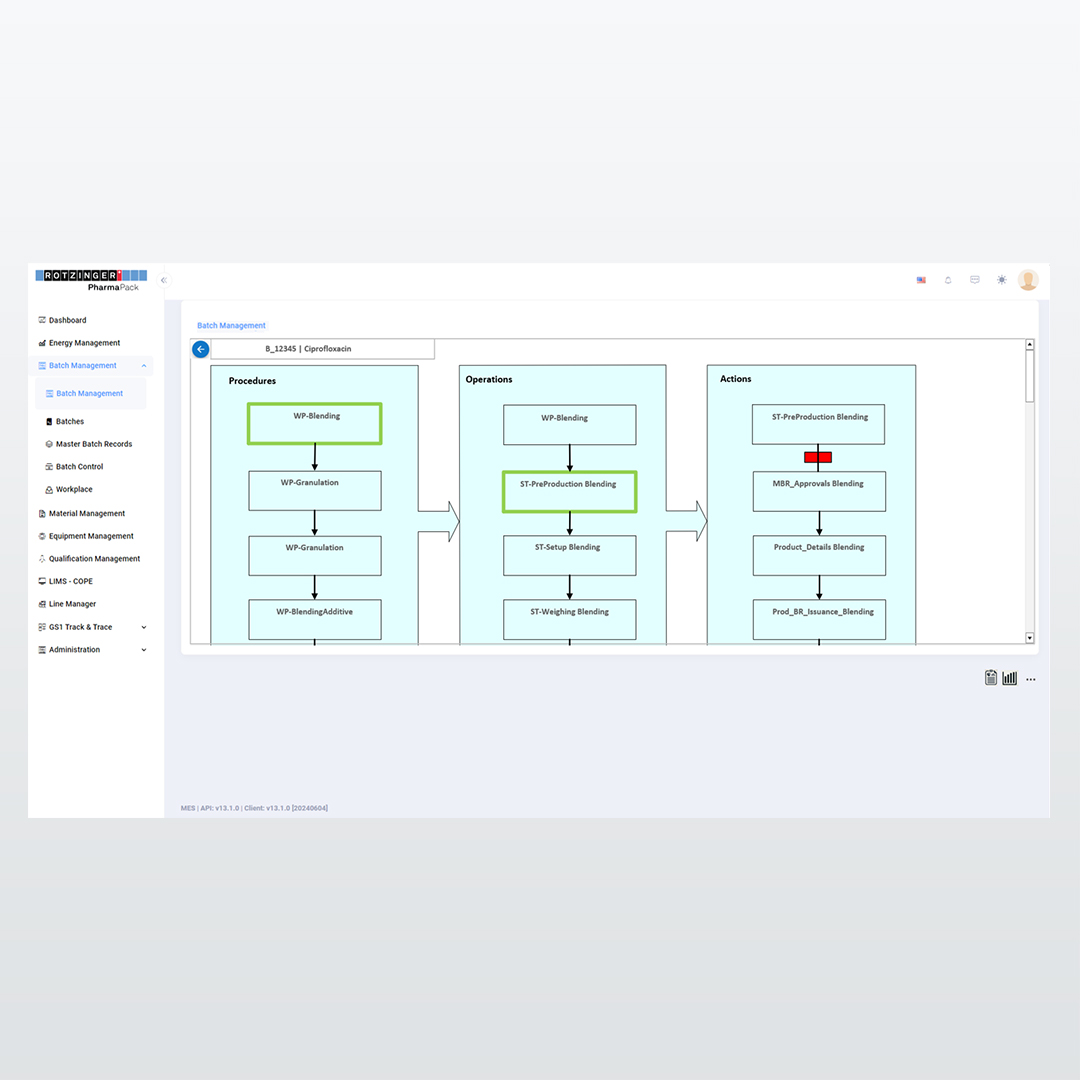This screenshot has height=1080, width=1080.
Task: Select Prod_BR_Issuance_Blending action
Action: (819, 619)
